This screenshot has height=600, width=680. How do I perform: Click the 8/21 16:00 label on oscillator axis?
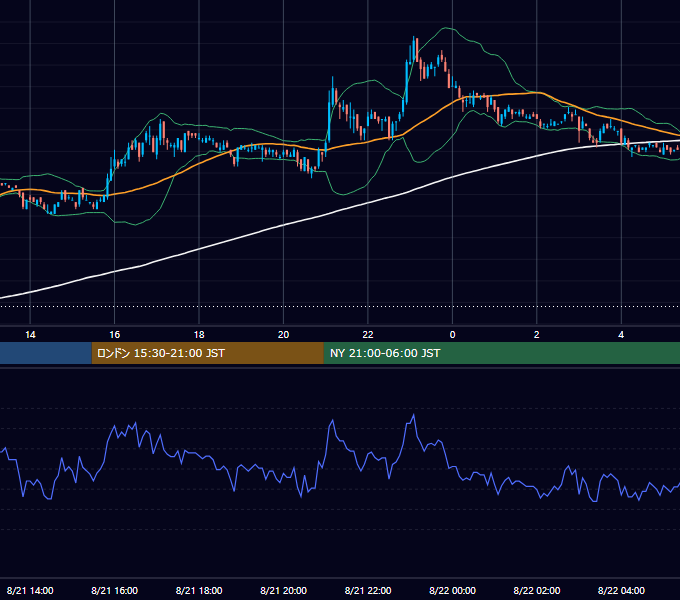(114, 590)
